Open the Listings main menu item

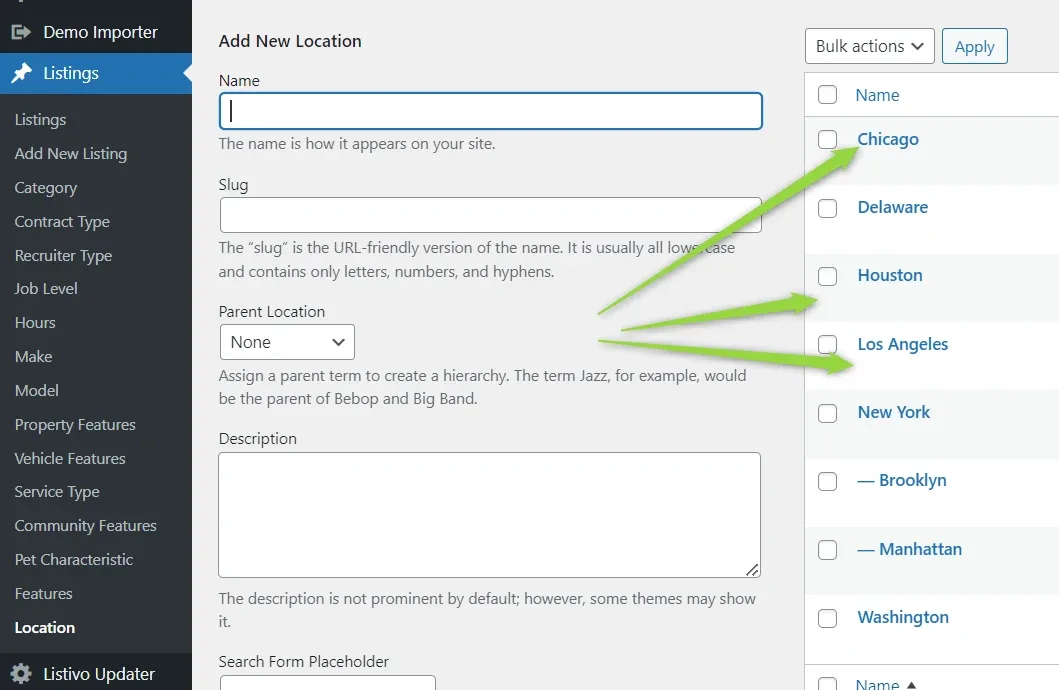pos(96,73)
